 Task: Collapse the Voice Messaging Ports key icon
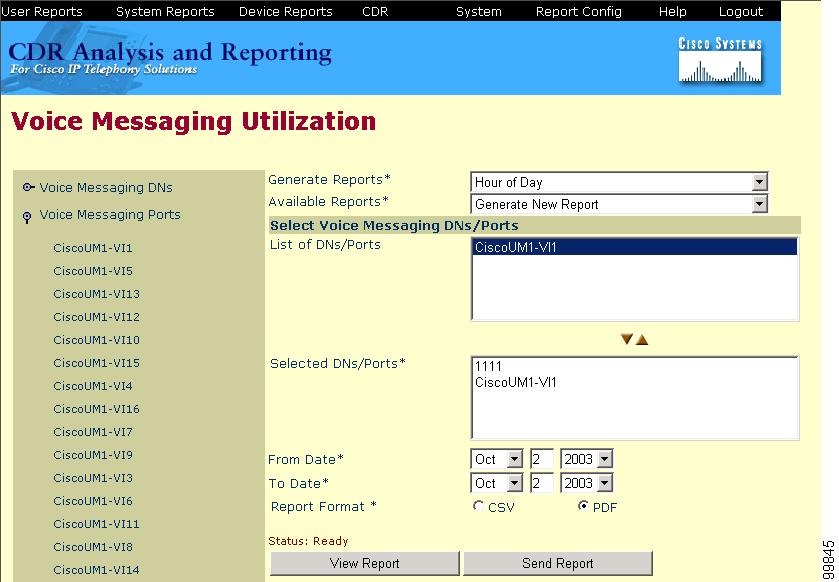27,217
